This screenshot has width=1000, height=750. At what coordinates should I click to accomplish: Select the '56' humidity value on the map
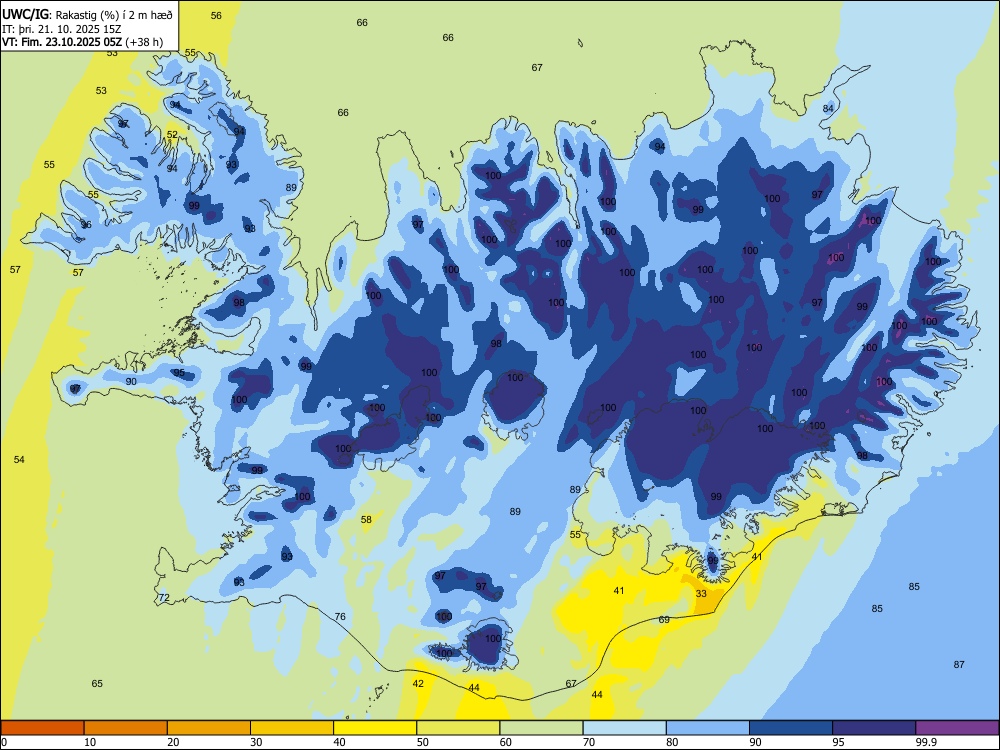(x=216, y=15)
